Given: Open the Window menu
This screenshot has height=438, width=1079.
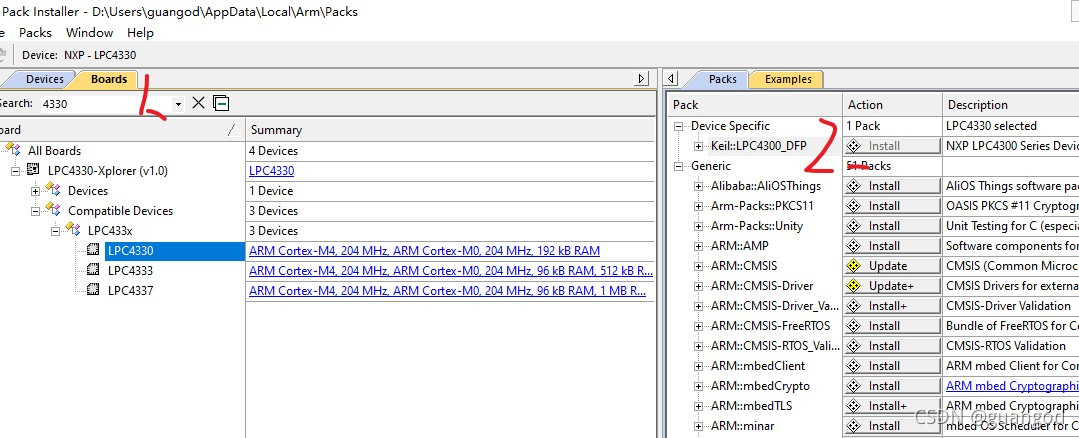Looking at the screenshot, I should pyautogui.click(x=89, y=32).
